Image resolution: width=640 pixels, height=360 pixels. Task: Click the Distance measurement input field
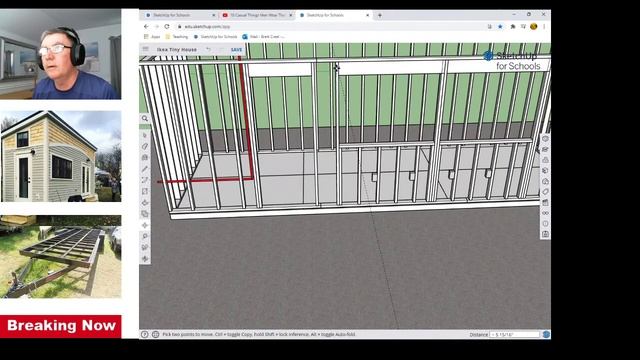click(514, 334)
